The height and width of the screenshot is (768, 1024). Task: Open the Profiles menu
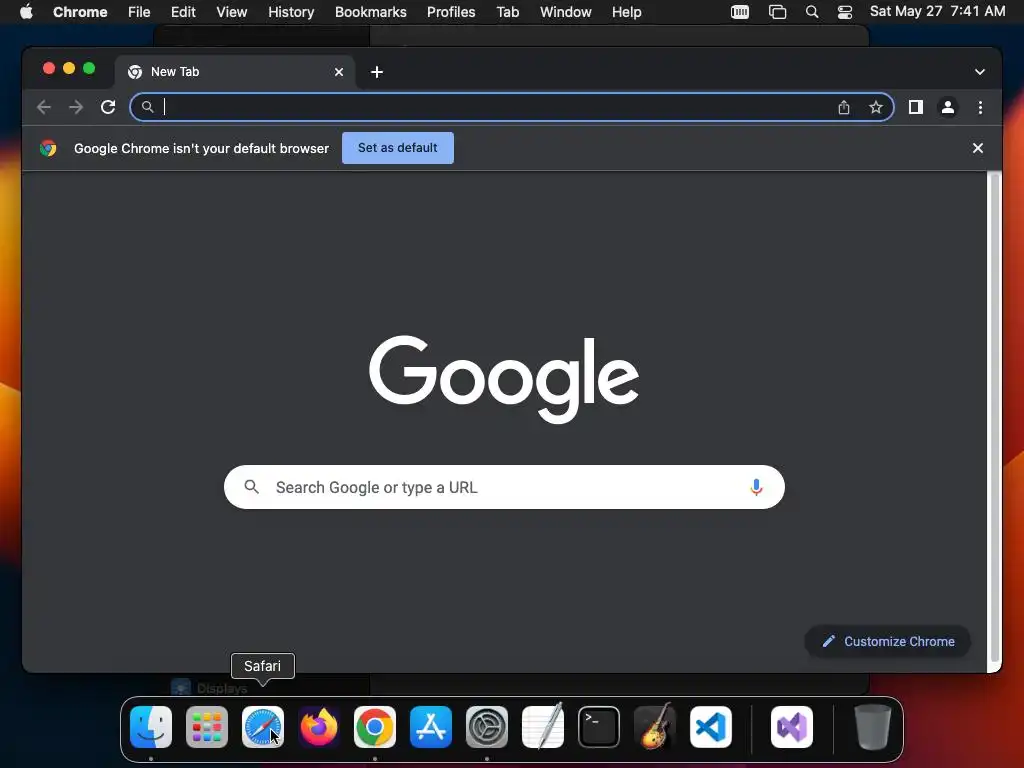click(451, 12)
